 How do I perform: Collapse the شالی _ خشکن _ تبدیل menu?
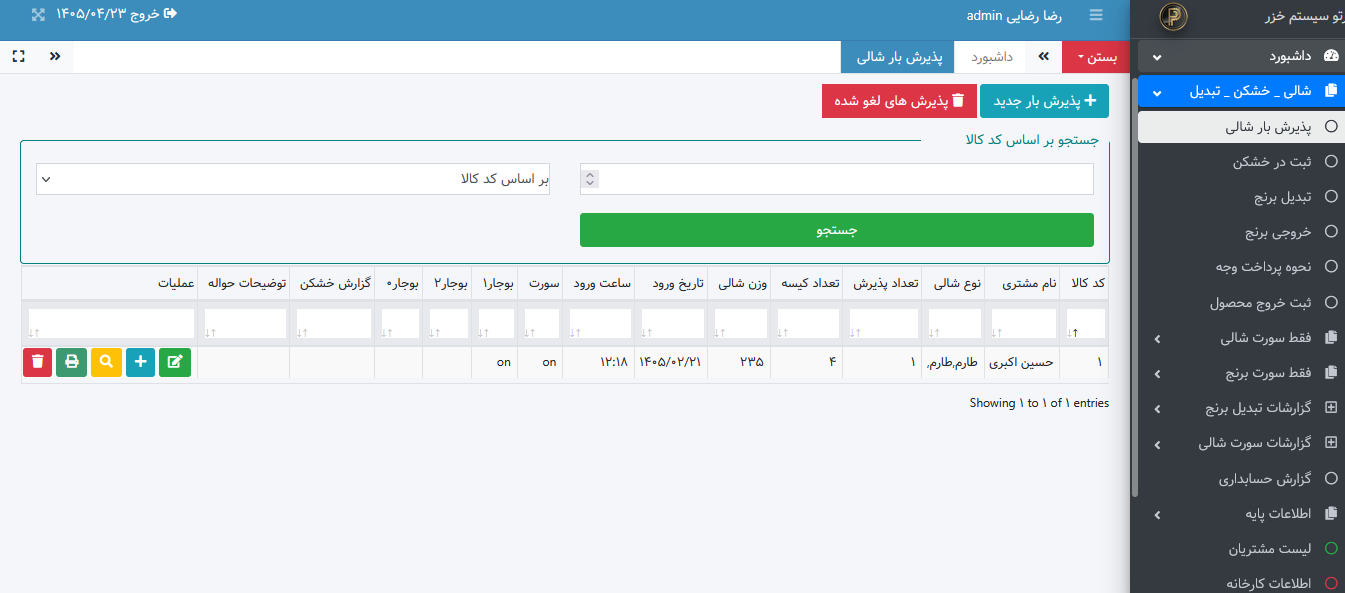click(1241, 91)
